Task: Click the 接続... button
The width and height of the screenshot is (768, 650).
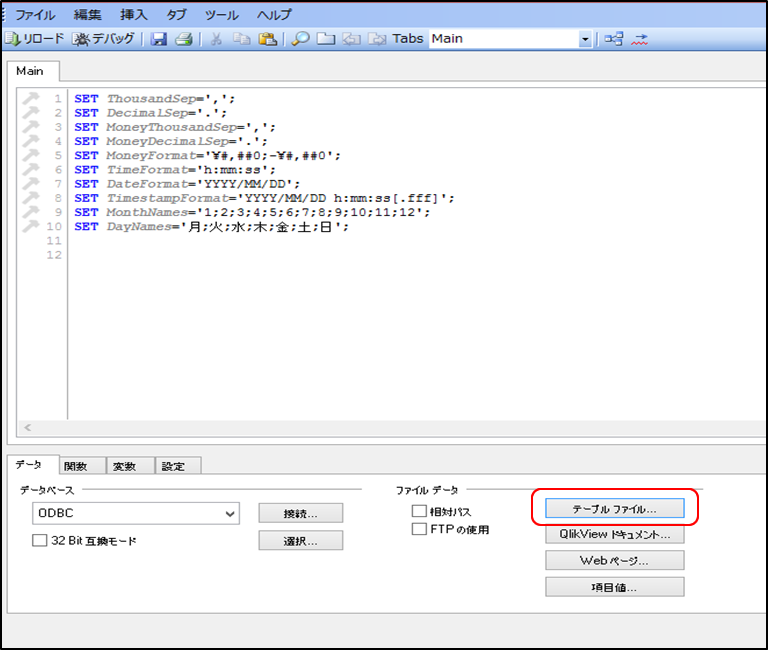Action: (301, 513)
